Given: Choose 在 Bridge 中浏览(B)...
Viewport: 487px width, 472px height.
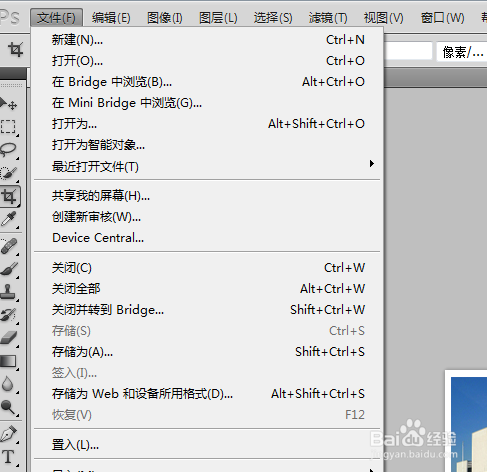Looking at the screenshot, I should (208, 82).
